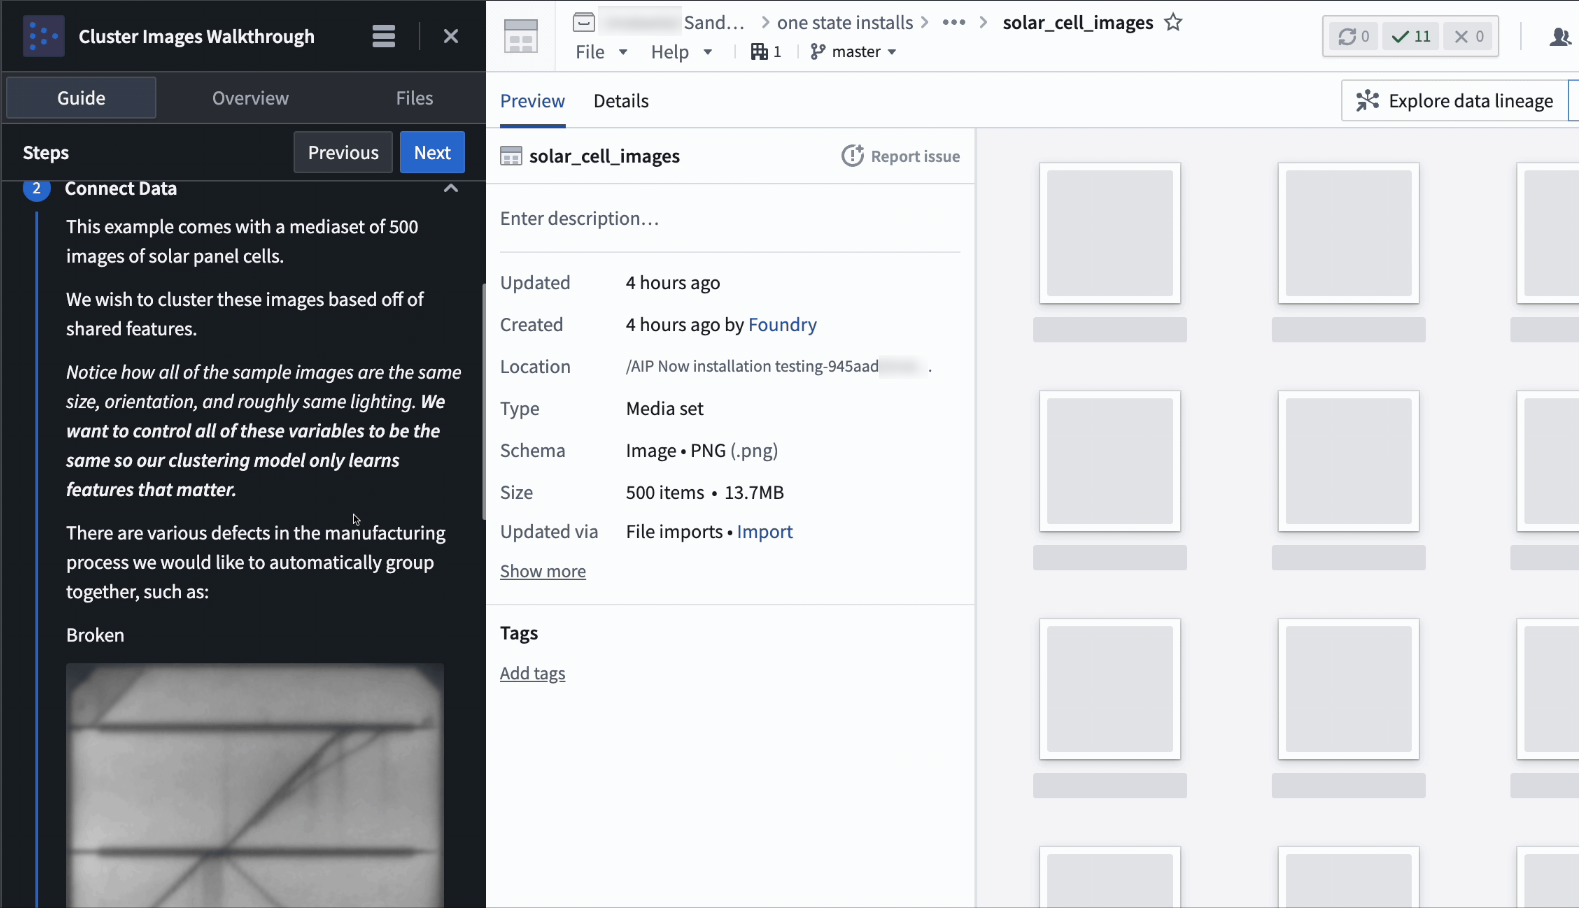1581x909 pixels.
Task: Collapse the Connect Data step
Action: (x=451, y=188)
